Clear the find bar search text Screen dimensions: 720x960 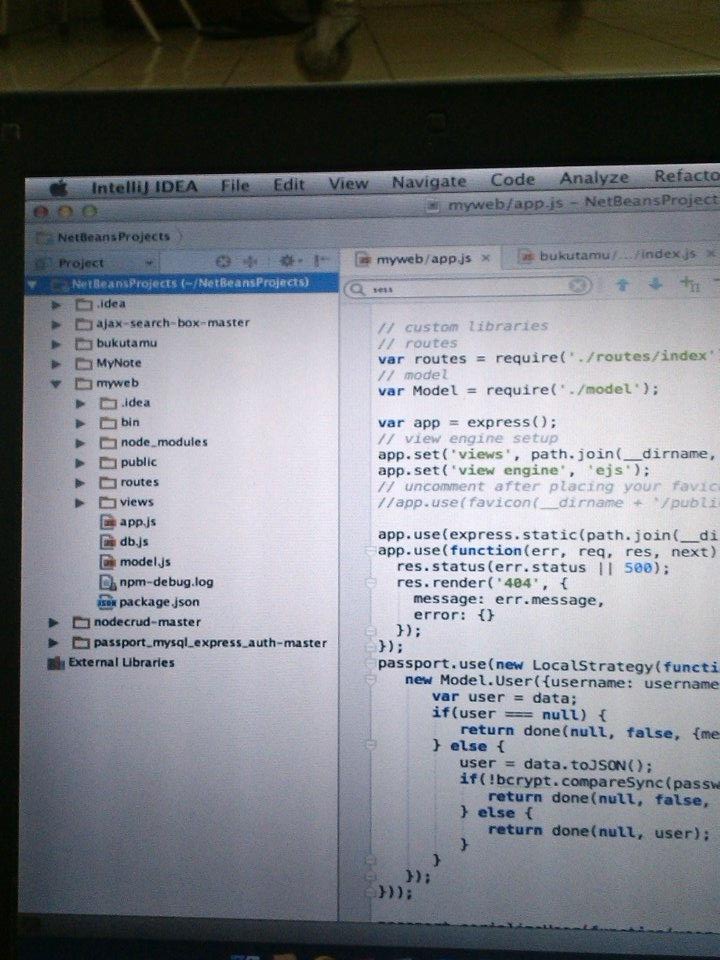[x=577, y=285]
